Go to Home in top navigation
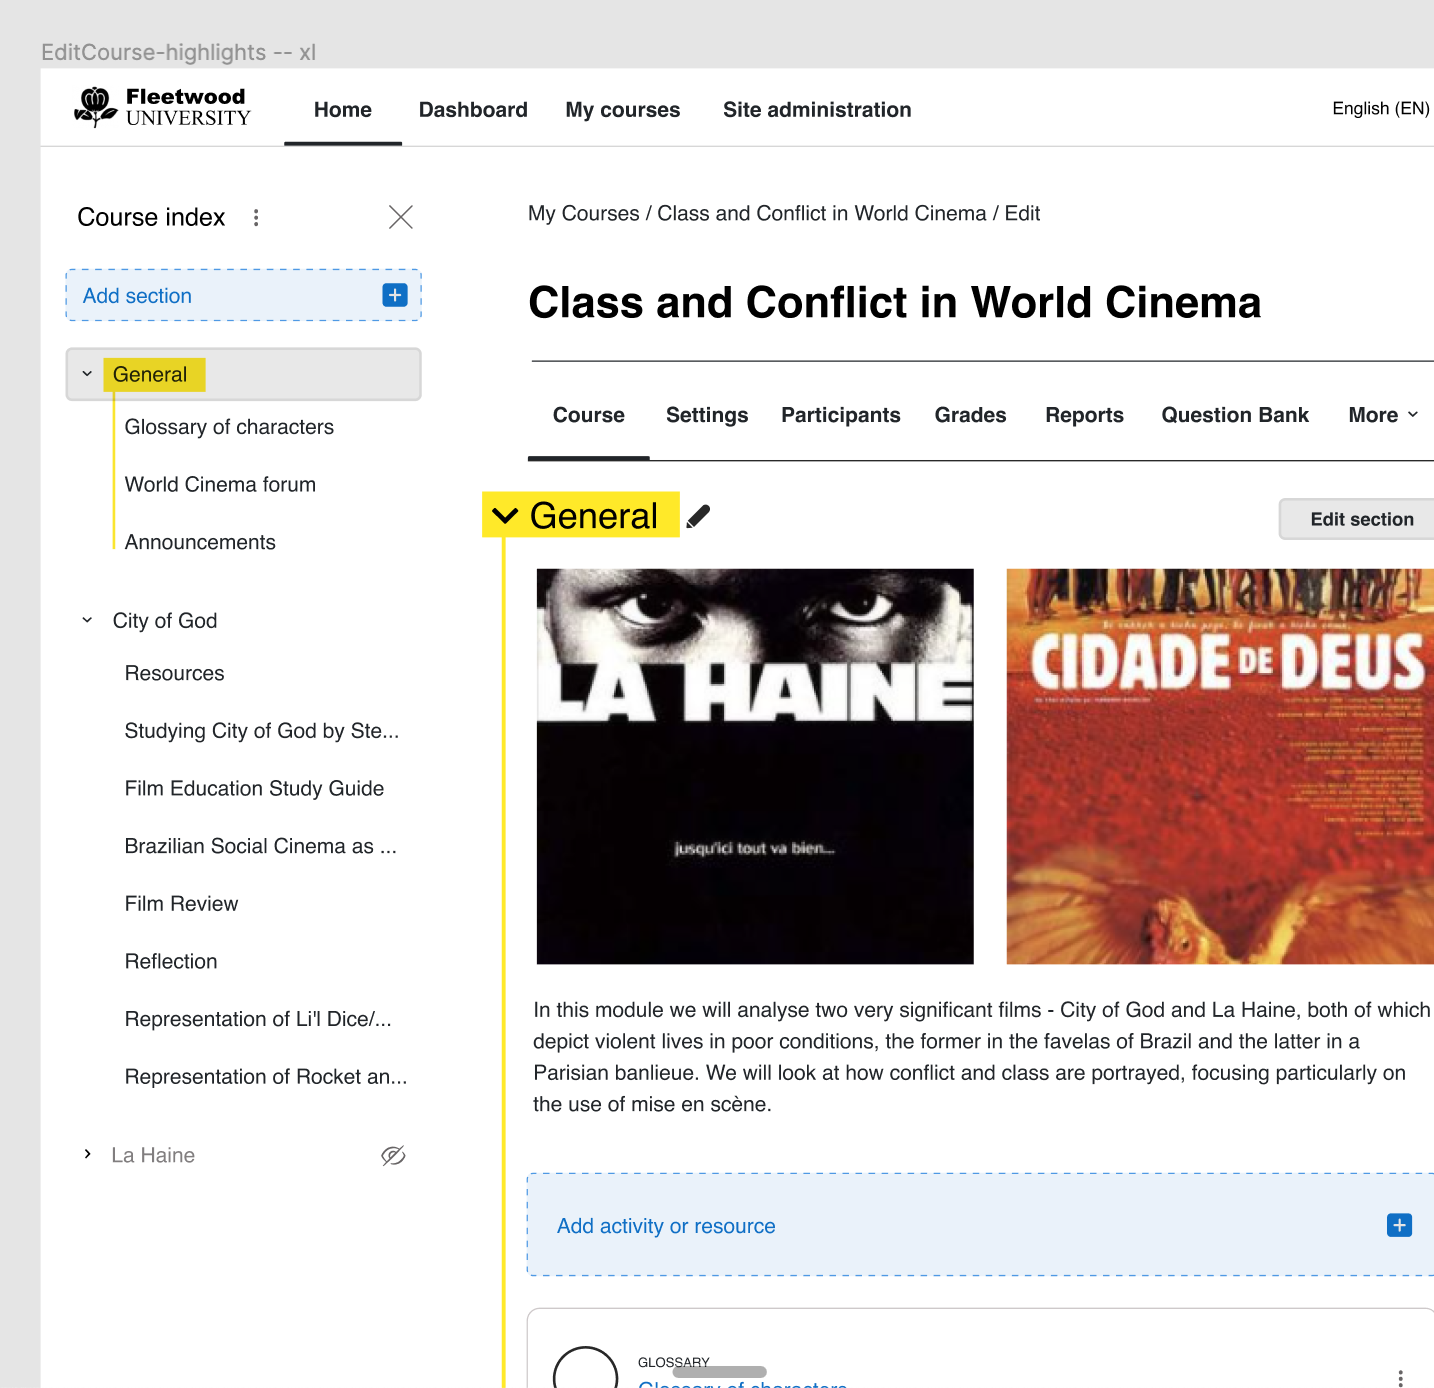Screen dimensions: 1434x1388 click(x=343, y=110)
